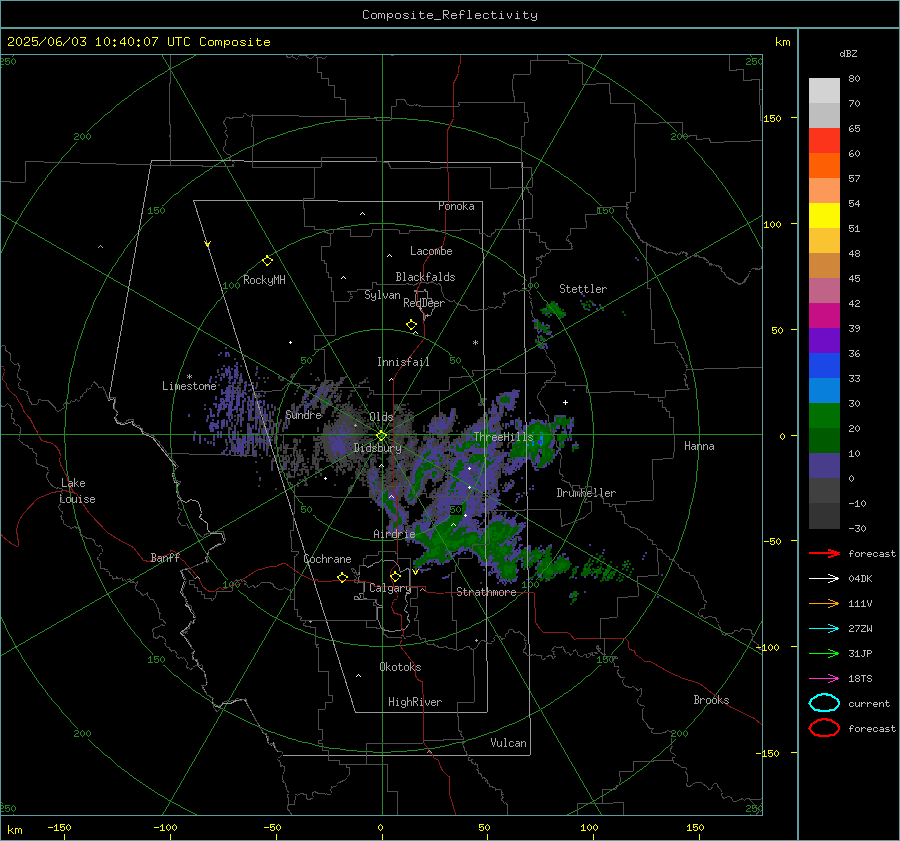
Task: Click the cyan 'current' ellipse legend icon
Action: (x=824, y=703)
